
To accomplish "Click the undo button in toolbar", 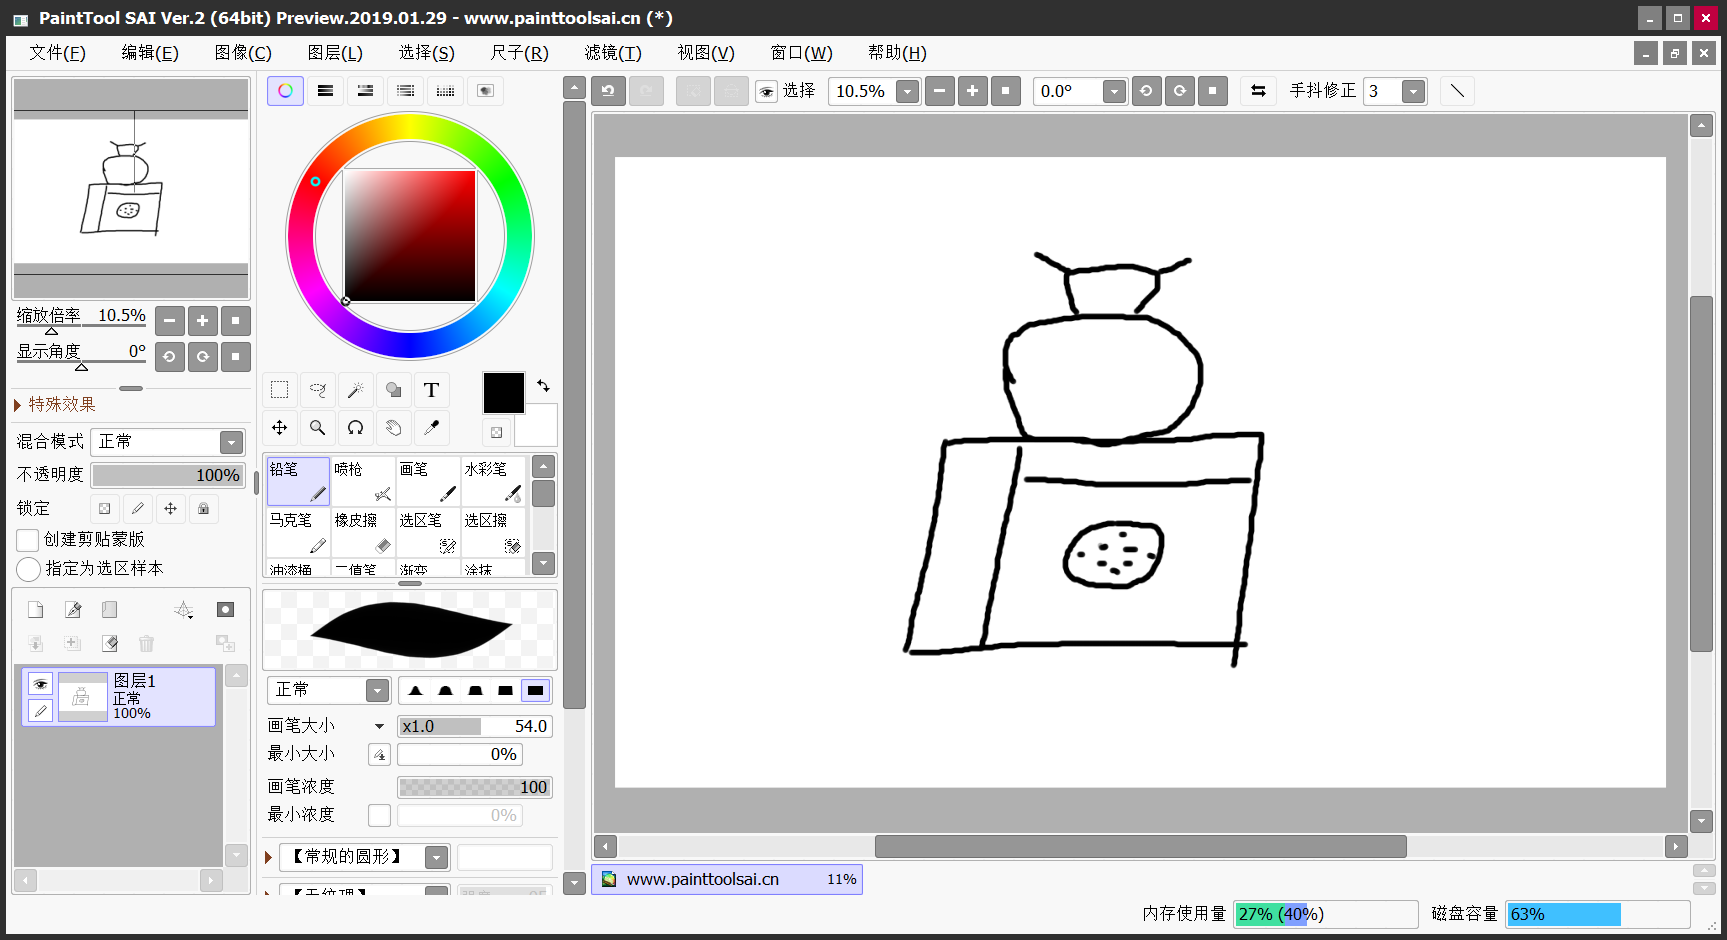I will coord(608,91).
